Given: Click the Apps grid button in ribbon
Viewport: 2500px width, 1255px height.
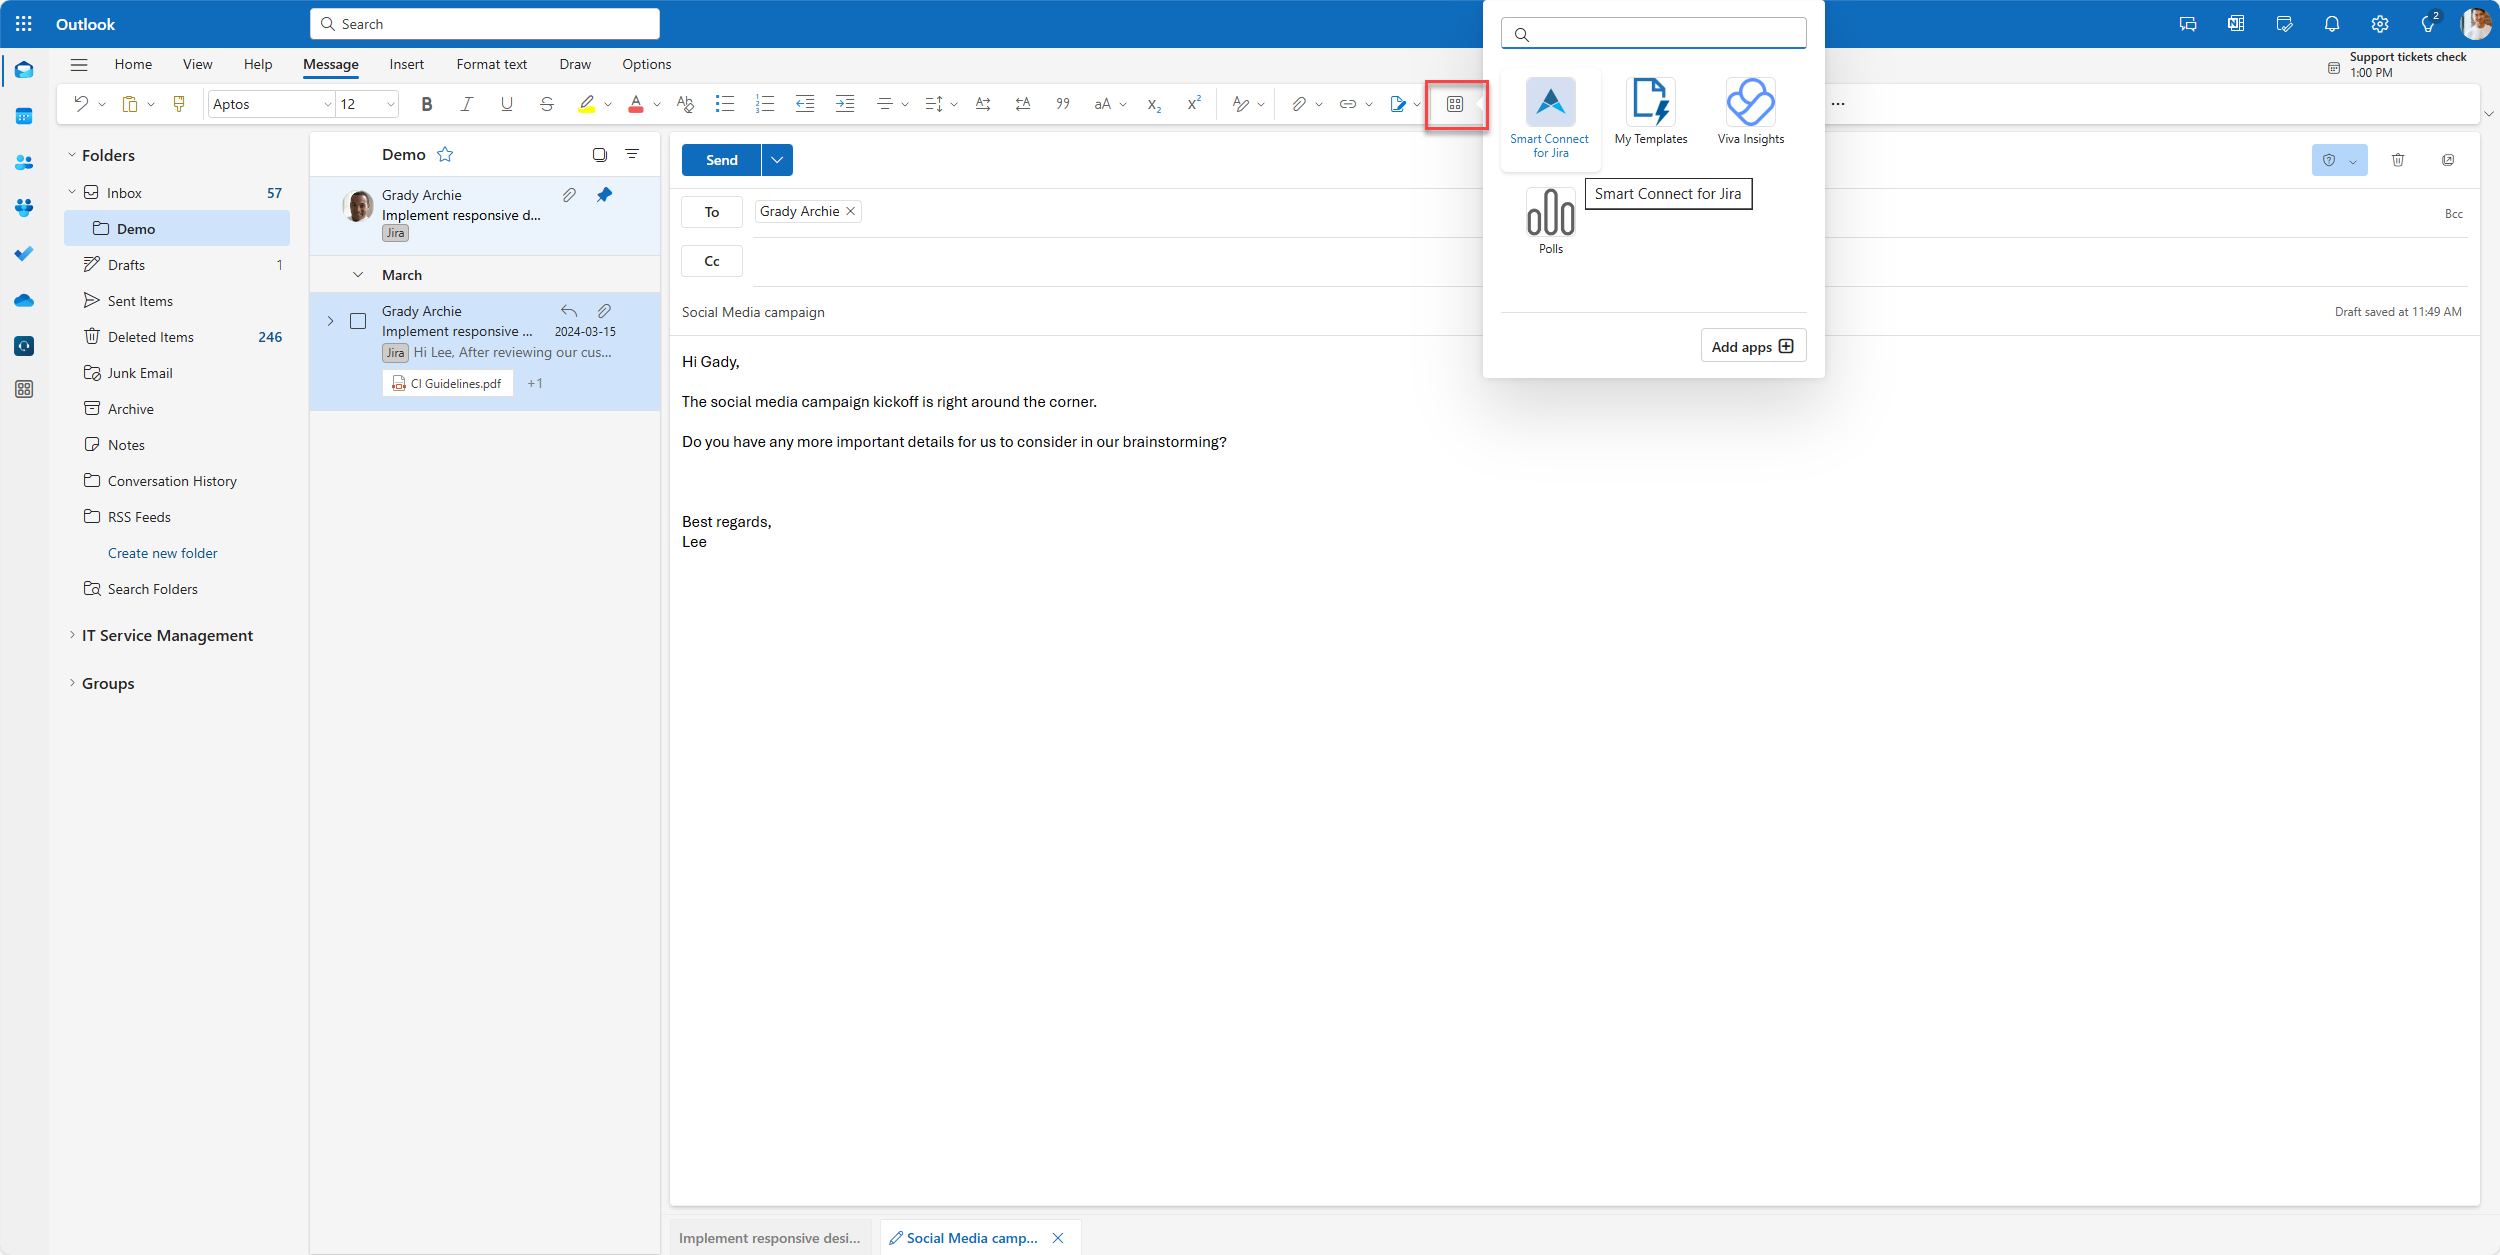Looking at the screenshot, I should pos(1455,104).
